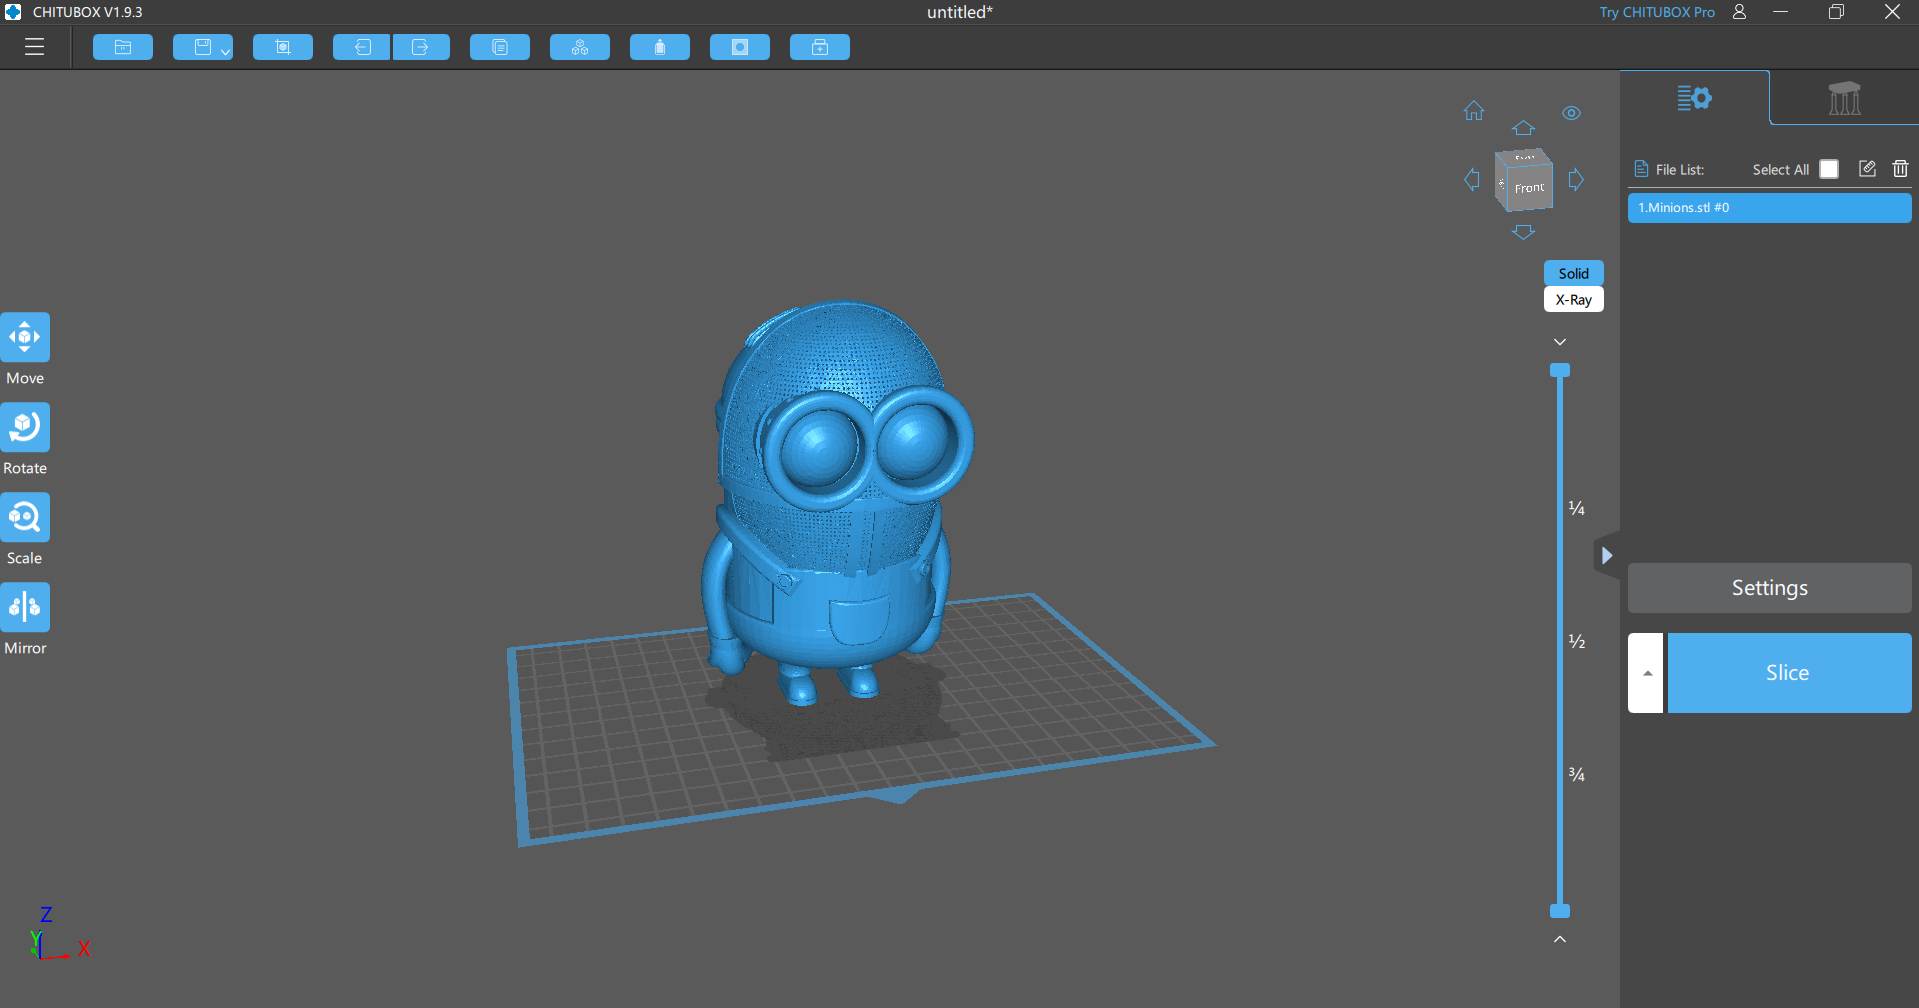Rotate the view up with the arrow

click(1523, 128)
